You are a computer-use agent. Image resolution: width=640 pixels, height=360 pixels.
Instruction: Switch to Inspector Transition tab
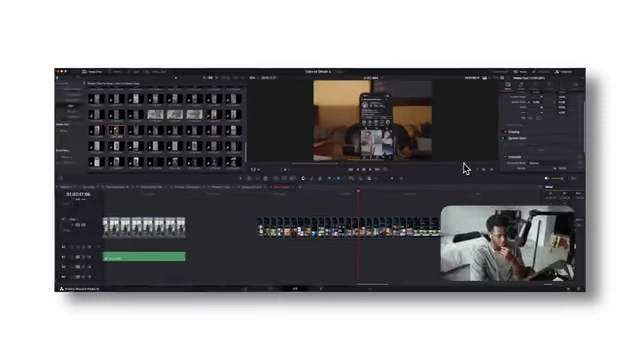(x=549, y=85)
